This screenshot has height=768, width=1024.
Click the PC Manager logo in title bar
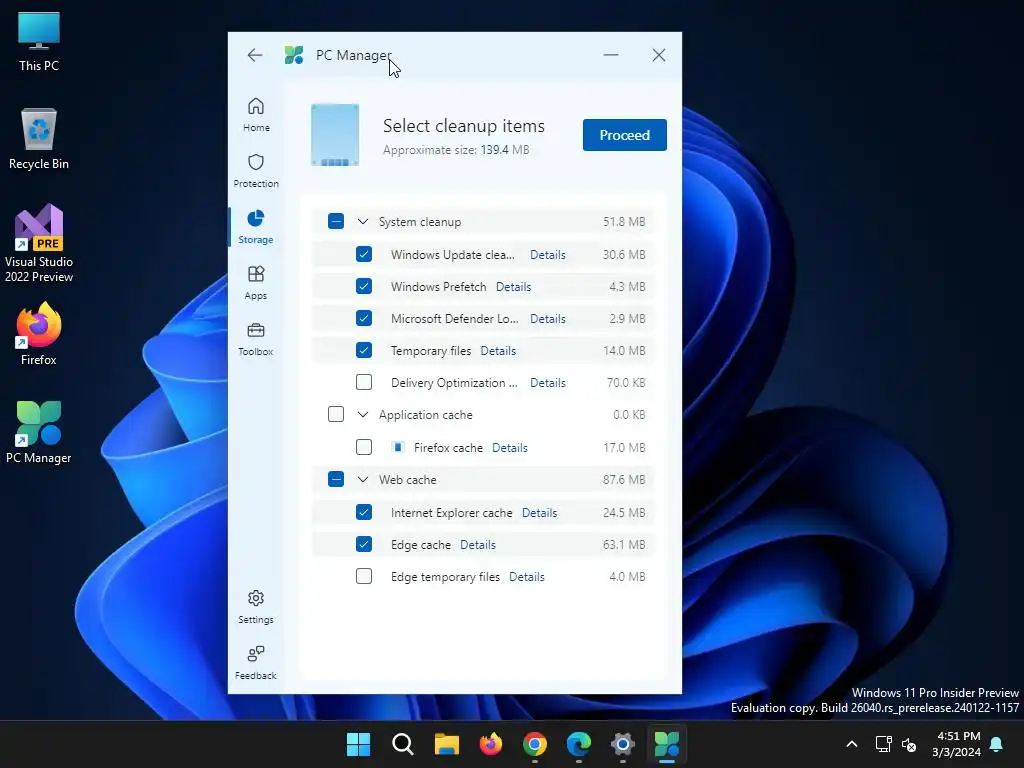click(294, 56)
